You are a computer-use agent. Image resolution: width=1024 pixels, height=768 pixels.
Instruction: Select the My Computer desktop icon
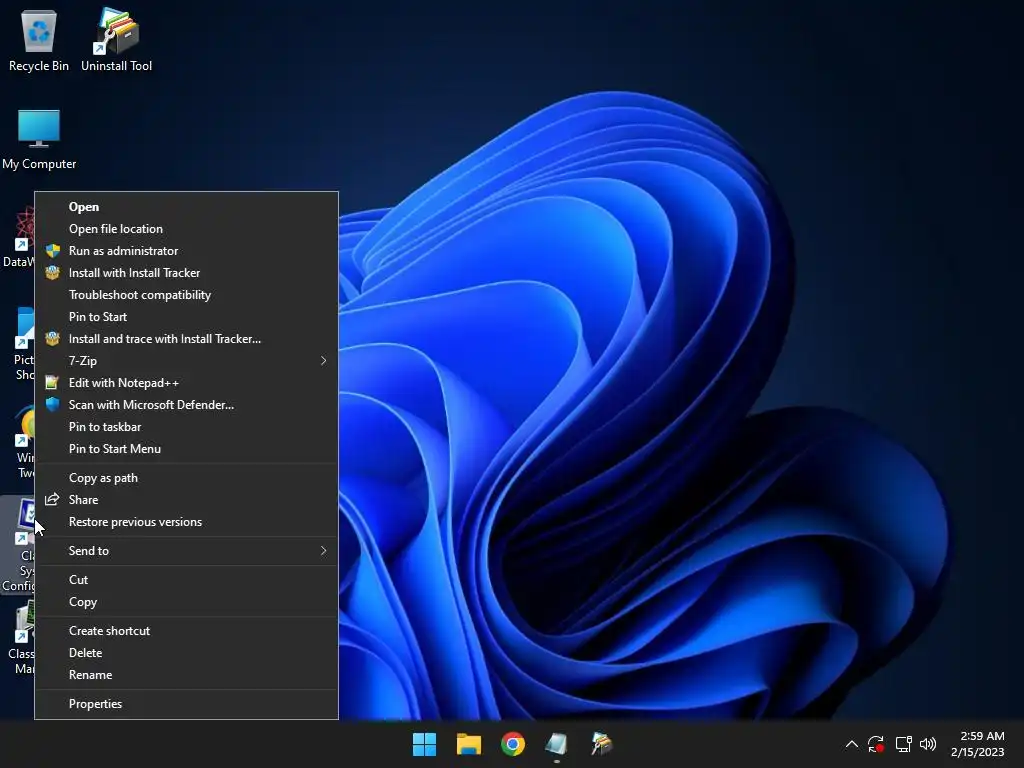coord(39,140)
